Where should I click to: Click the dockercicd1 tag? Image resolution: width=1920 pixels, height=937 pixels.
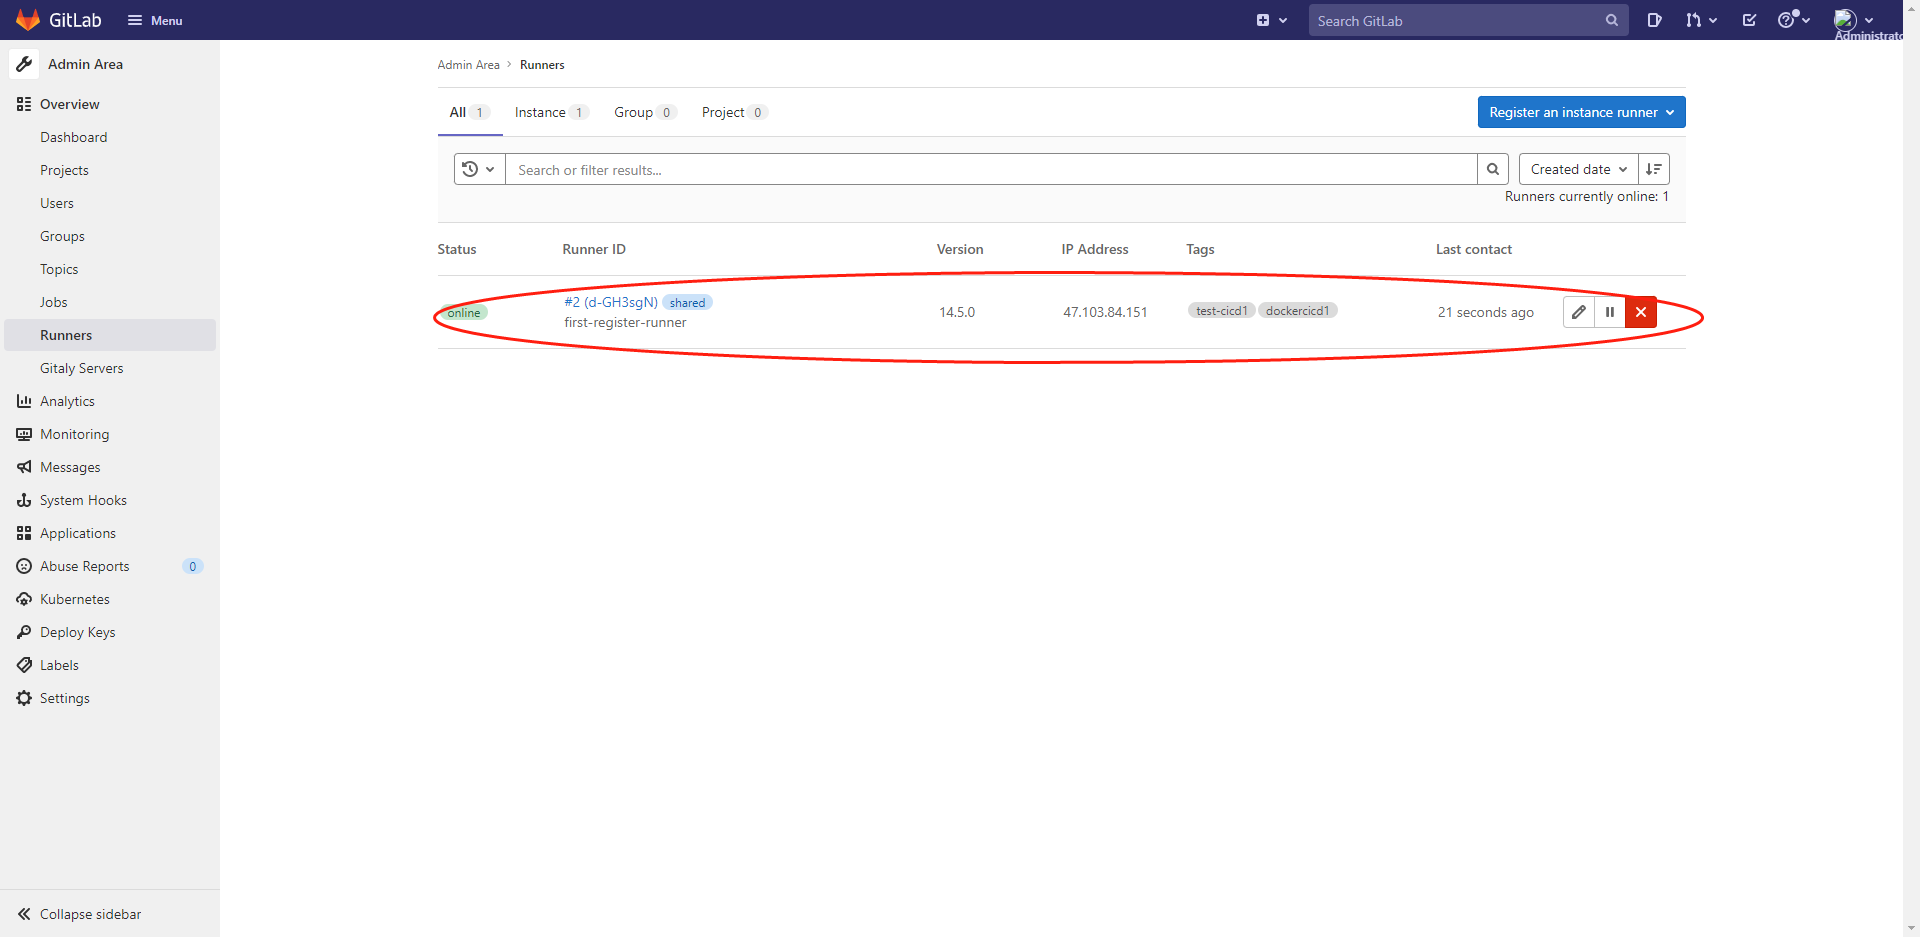point(1297,311)
